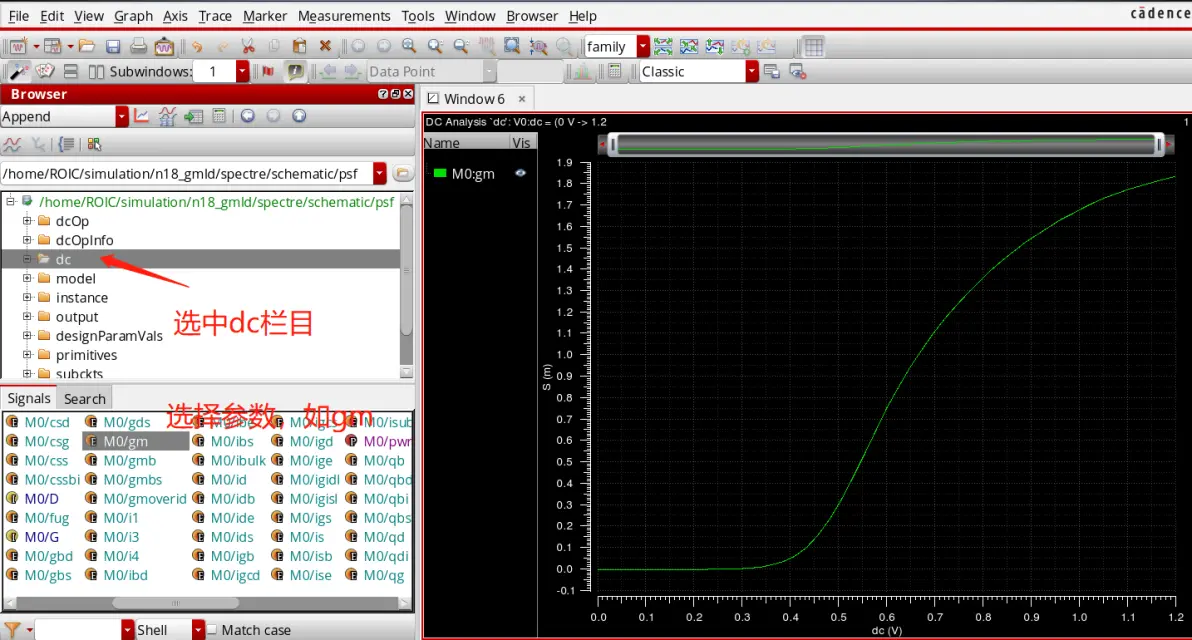Click the Browser back navigation arrow
Viewport: 1192px width, 640px height.
[x=248, y=116]
